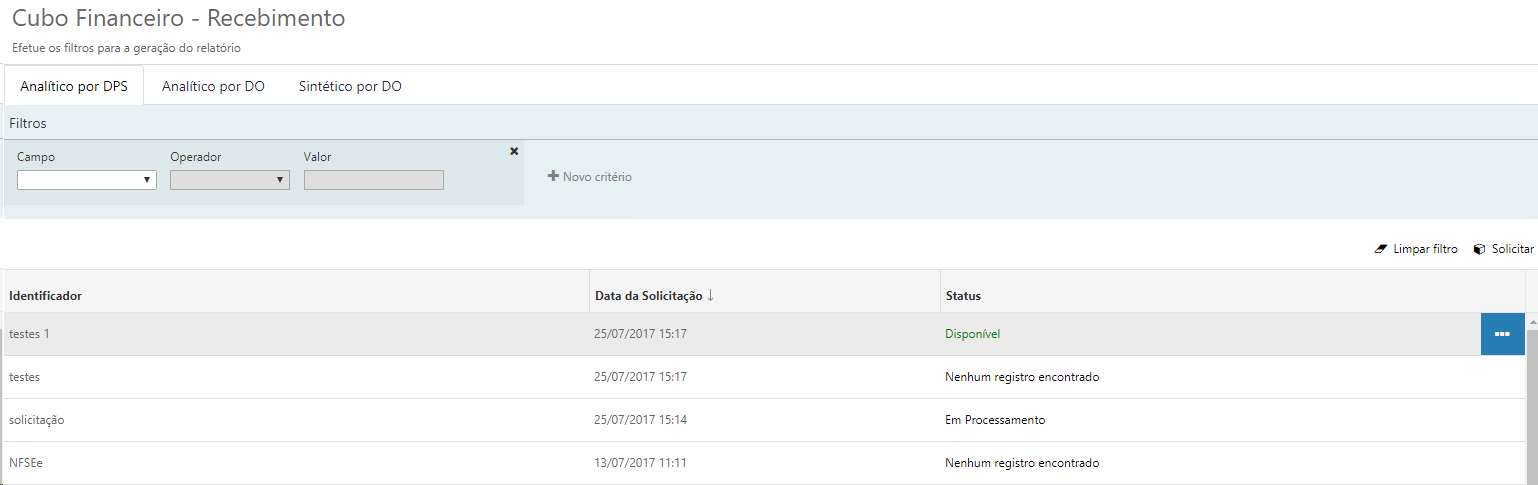Screen dimensions: 1538x485
Task: Remove the filter criterion with X icon
Action: (x=514, y=151)
